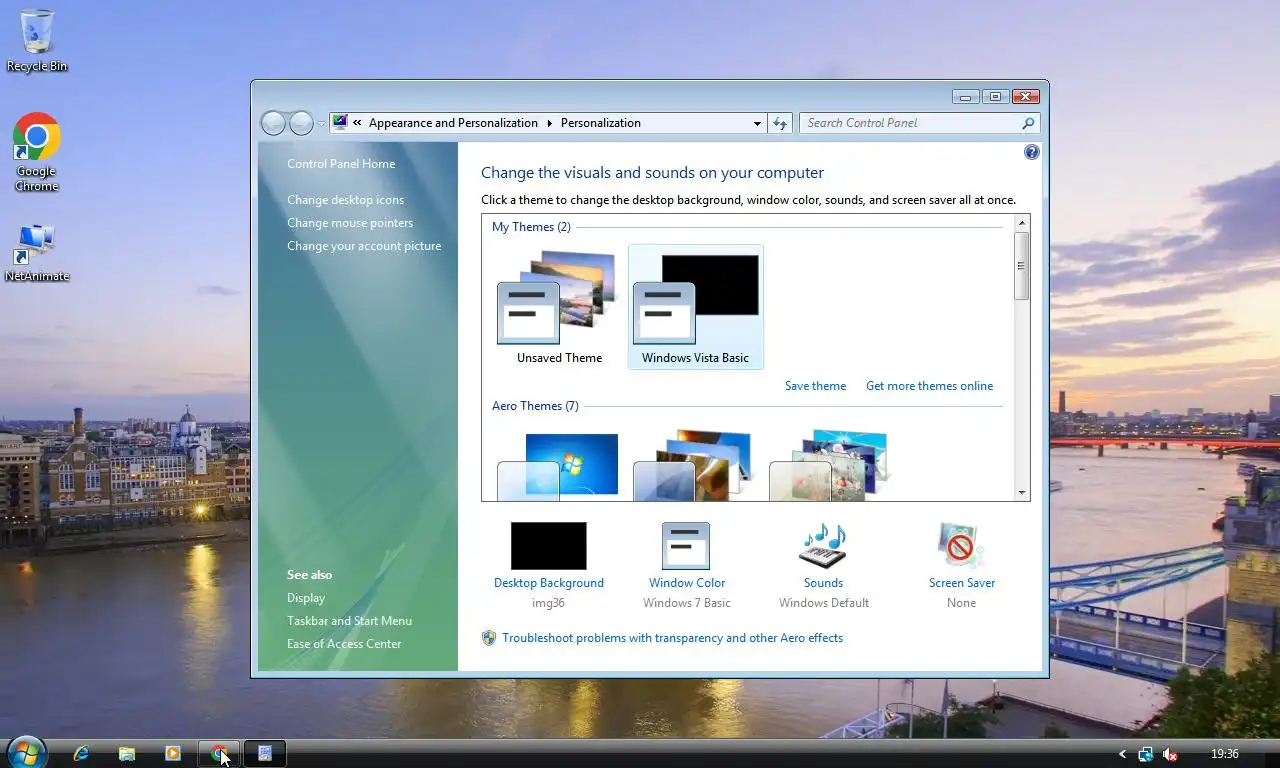This screenshot has height=768, width=1280.
Task: Open Control Panel Home
Action: click(x=341, y=164)
